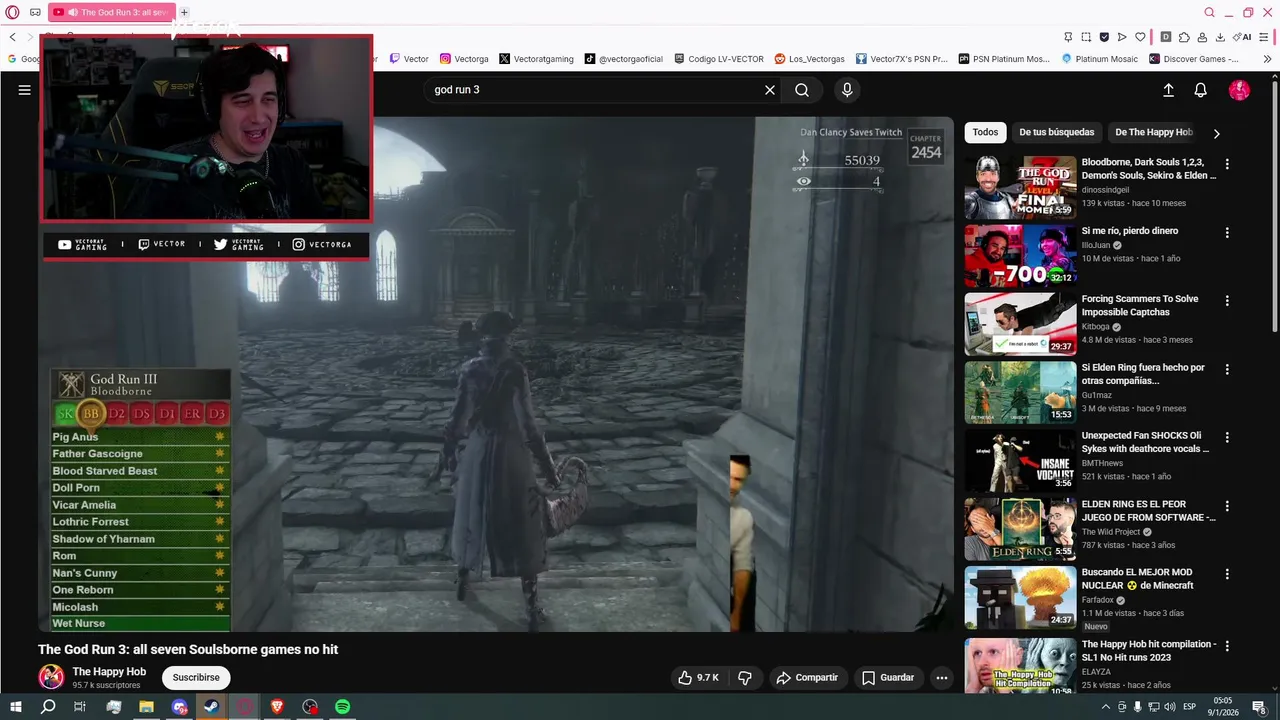Open the Opera extensions puzzle icon
Screen dimensions: 1280x720
(1184, 37)
